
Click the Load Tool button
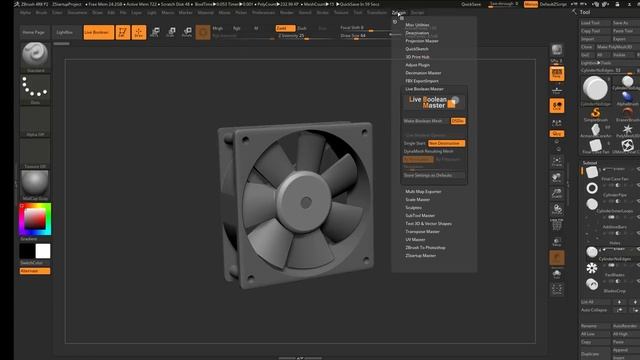595,23
